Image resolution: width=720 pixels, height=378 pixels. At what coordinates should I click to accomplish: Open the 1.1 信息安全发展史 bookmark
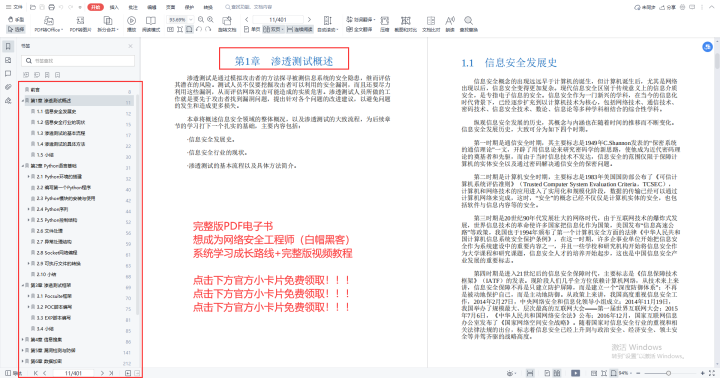(56, 112)
